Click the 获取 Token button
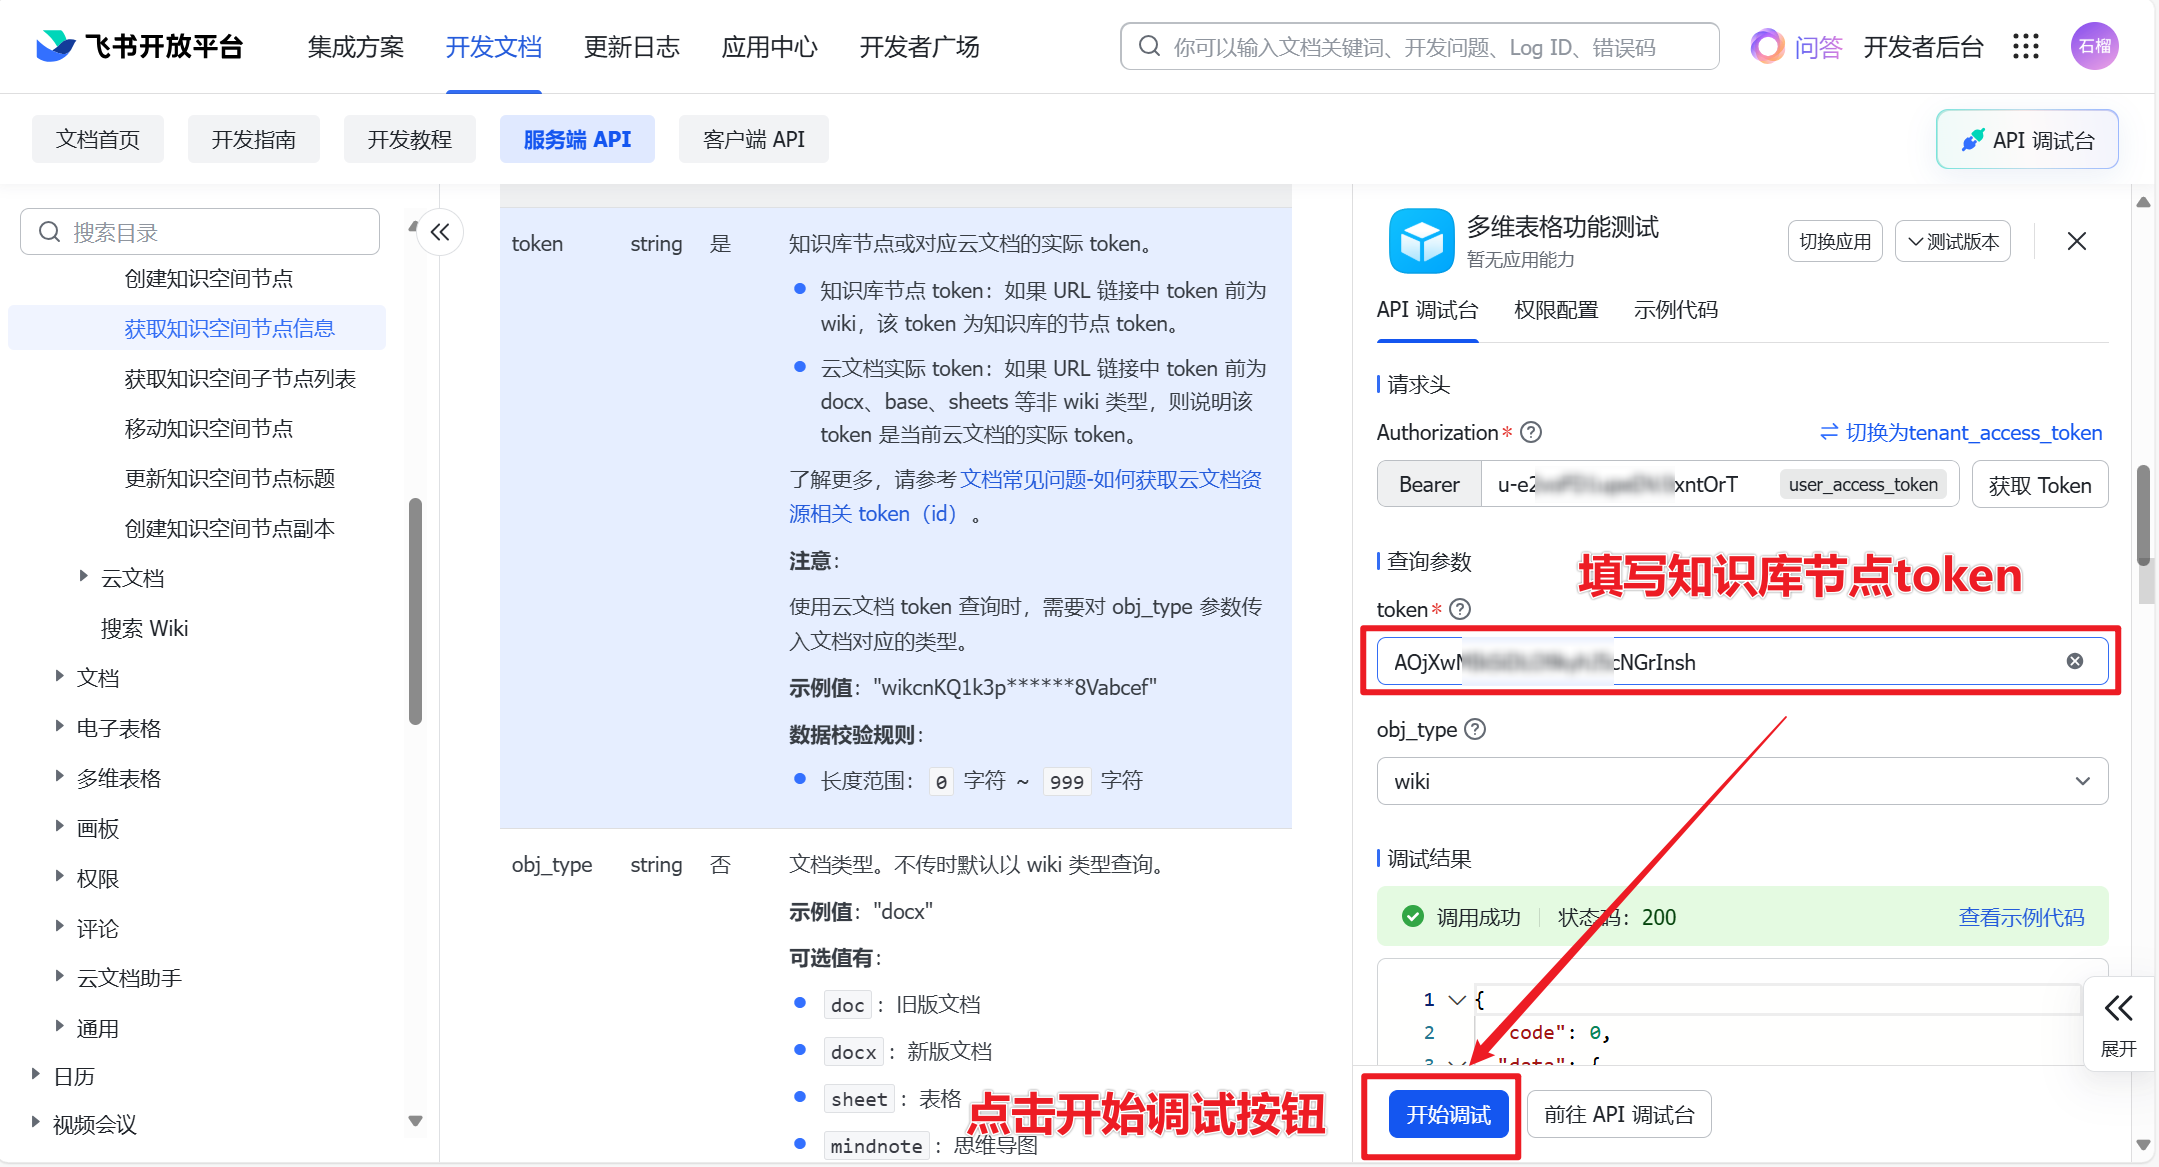The width and height of the screenshot is (2159, 1167). (2039, 485)
